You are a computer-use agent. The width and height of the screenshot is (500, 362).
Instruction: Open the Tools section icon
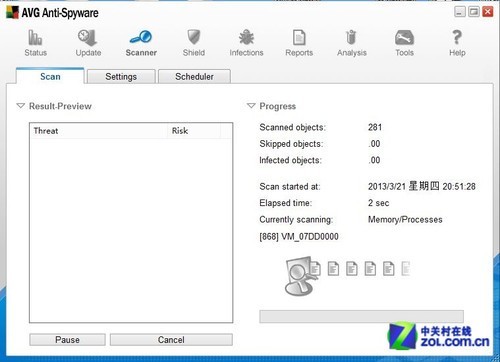404,37
